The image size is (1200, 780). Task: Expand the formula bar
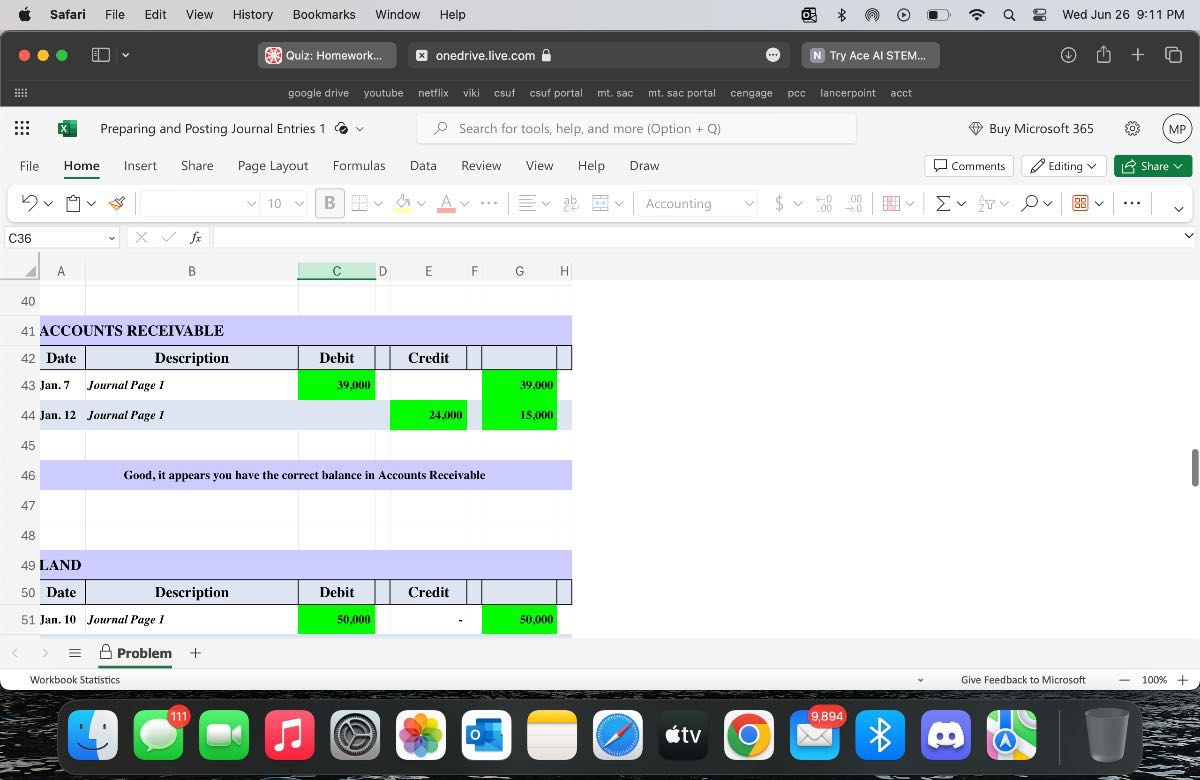pos(1188,236)
